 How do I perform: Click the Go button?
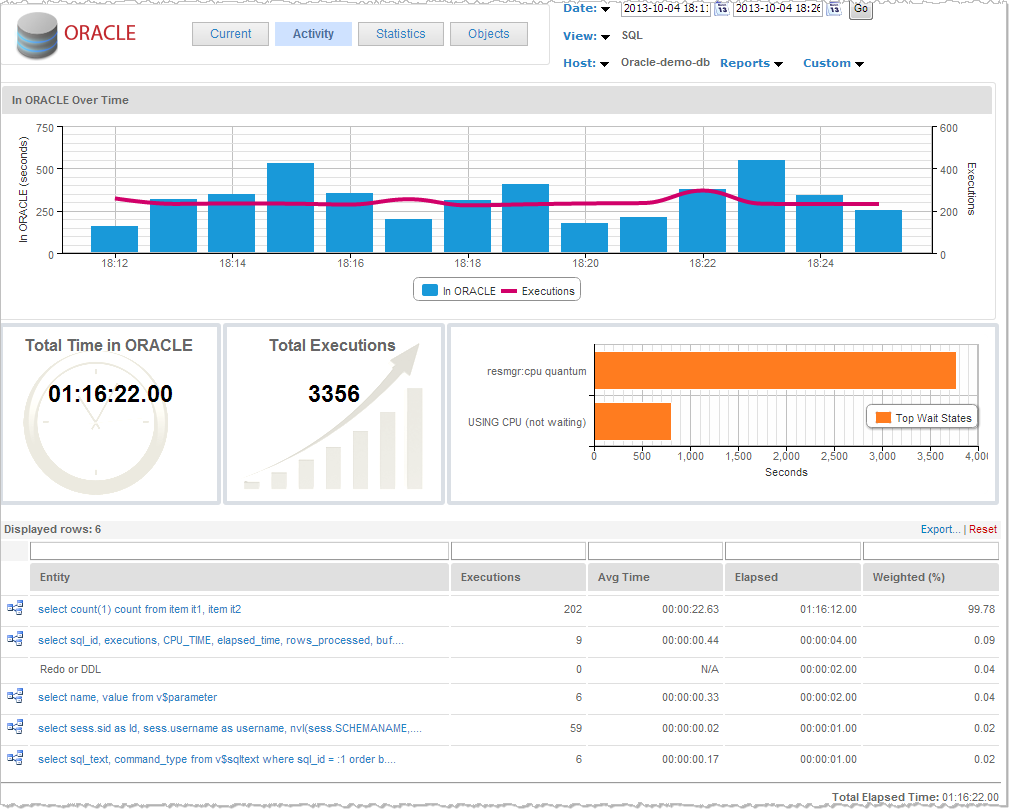pyautogui.click(x=861, y=9)
